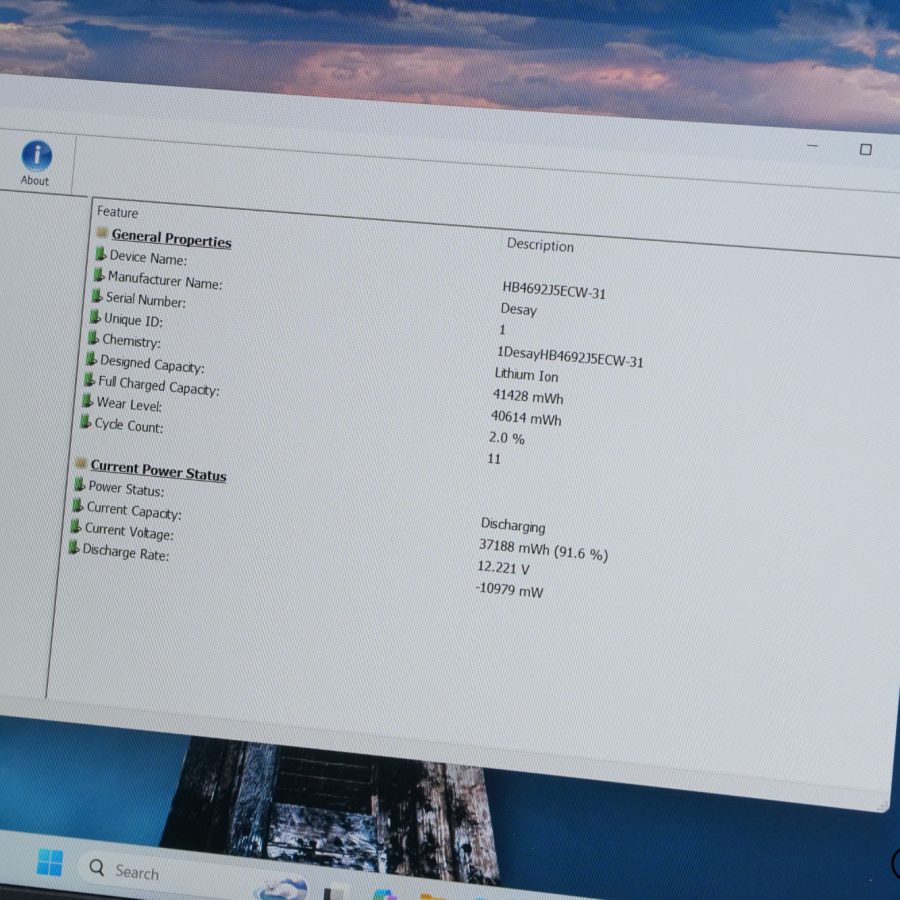Screen dimensions: 900x900
Task: Select device name value HB4692J5ECW-31
Action: (x=554, y=290)
